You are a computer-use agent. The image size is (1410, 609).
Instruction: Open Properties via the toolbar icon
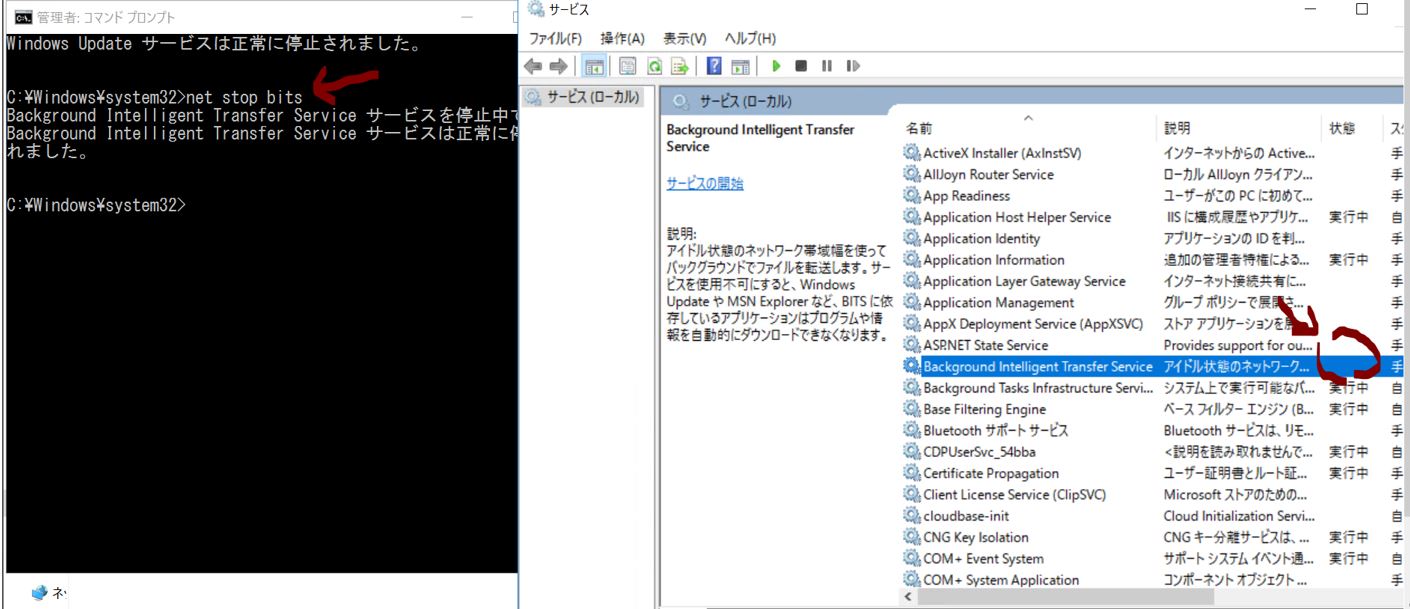[628, 66]
